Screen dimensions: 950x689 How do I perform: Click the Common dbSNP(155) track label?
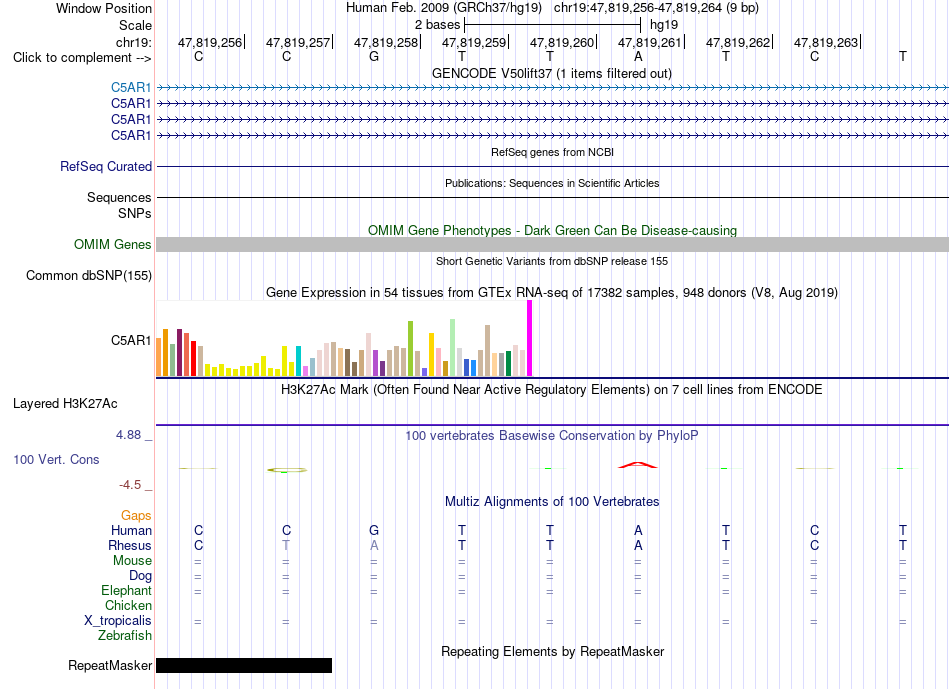(89, 275)
